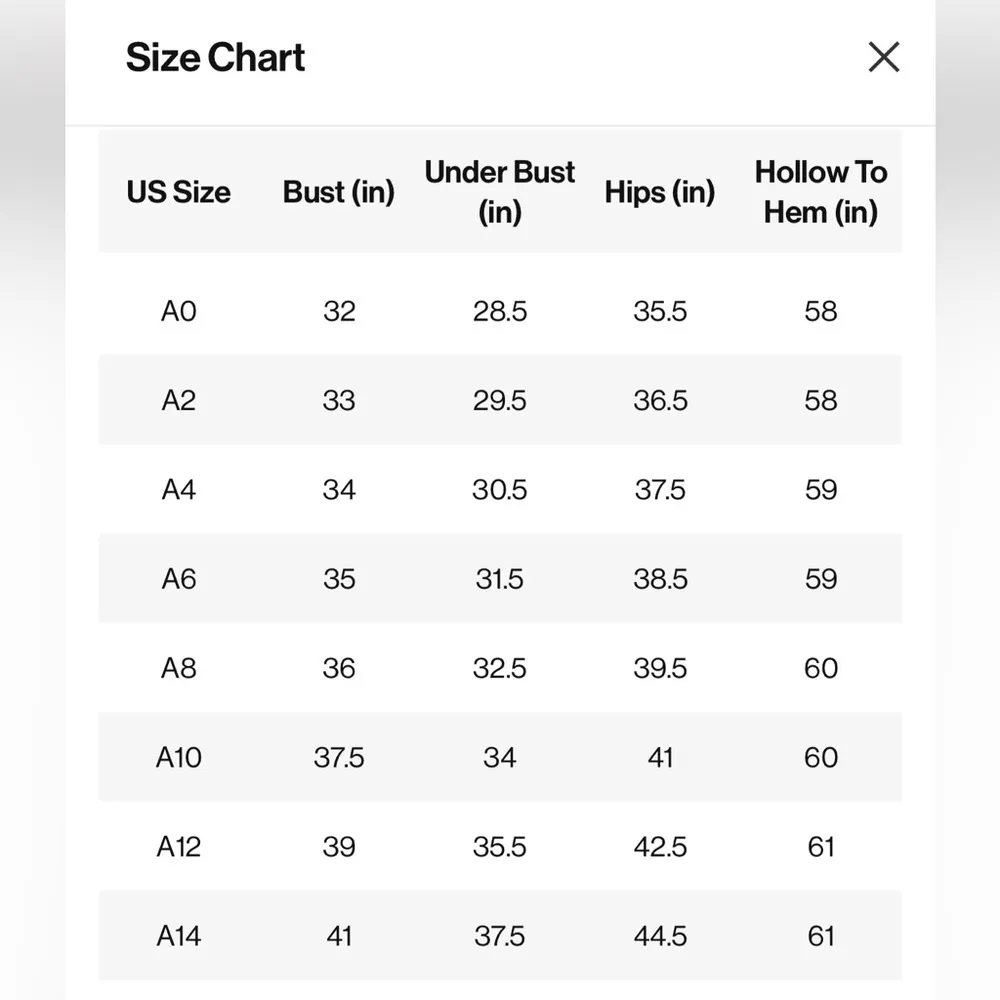Image resolution: width=1000 pixels, height=1000 pixels.
Task: Select the Hollow To Hem header
Action: pyautogui.click(x=821, y=192)
